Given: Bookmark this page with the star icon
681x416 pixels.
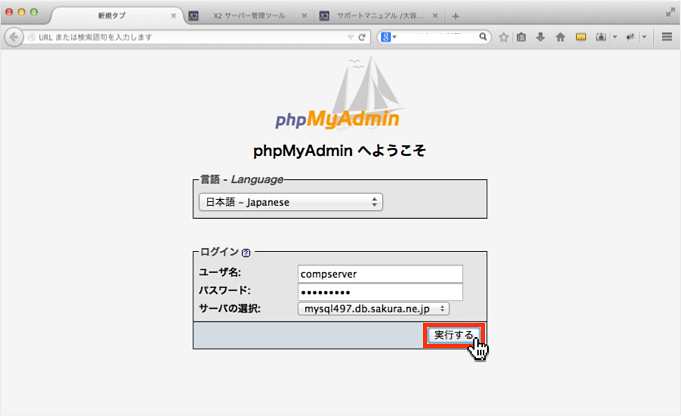Looking at the screenshot, I should click(x=503, y=37).
